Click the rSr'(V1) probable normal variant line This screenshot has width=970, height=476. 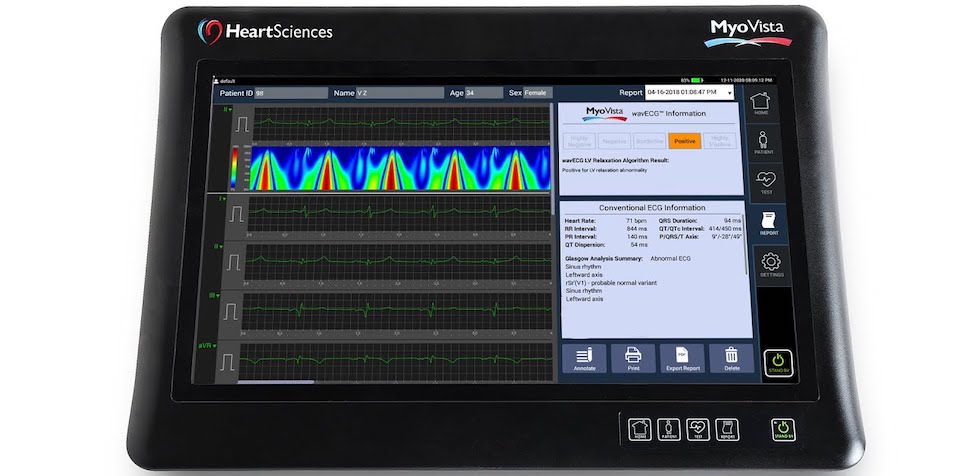click(611, 283)
